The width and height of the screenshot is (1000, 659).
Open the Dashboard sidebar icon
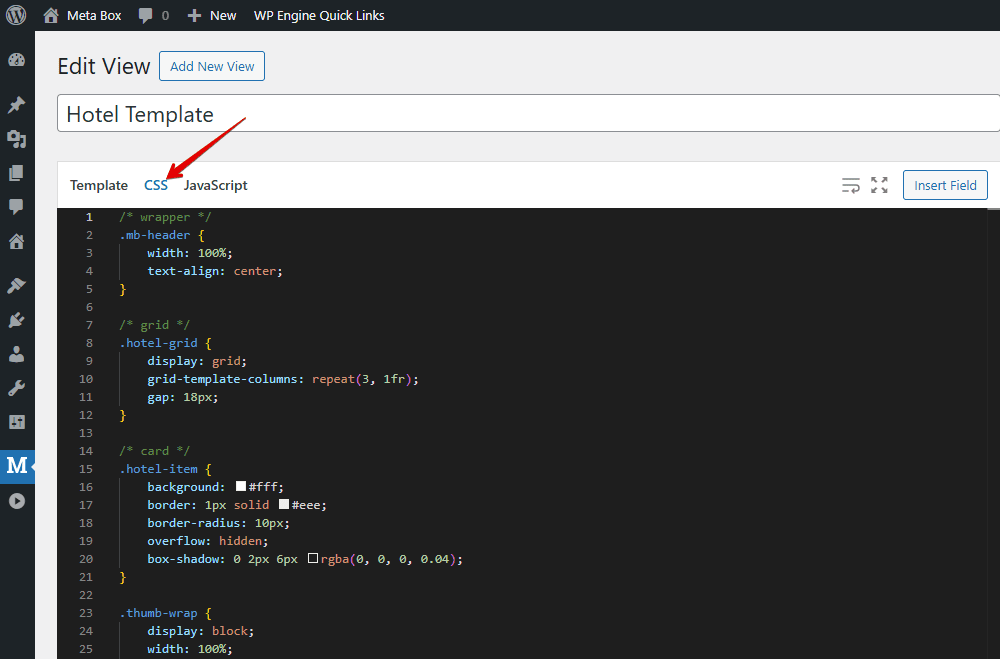tap(16, 60)
